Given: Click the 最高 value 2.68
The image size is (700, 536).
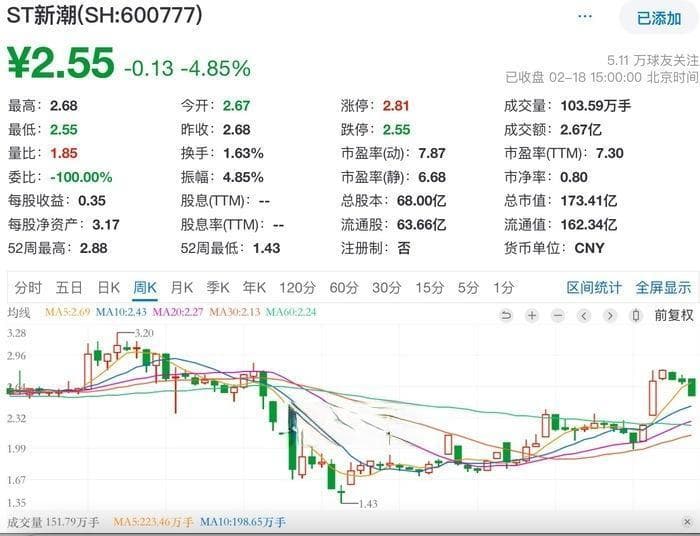Looking at the screenshot, I should point(64,106).
